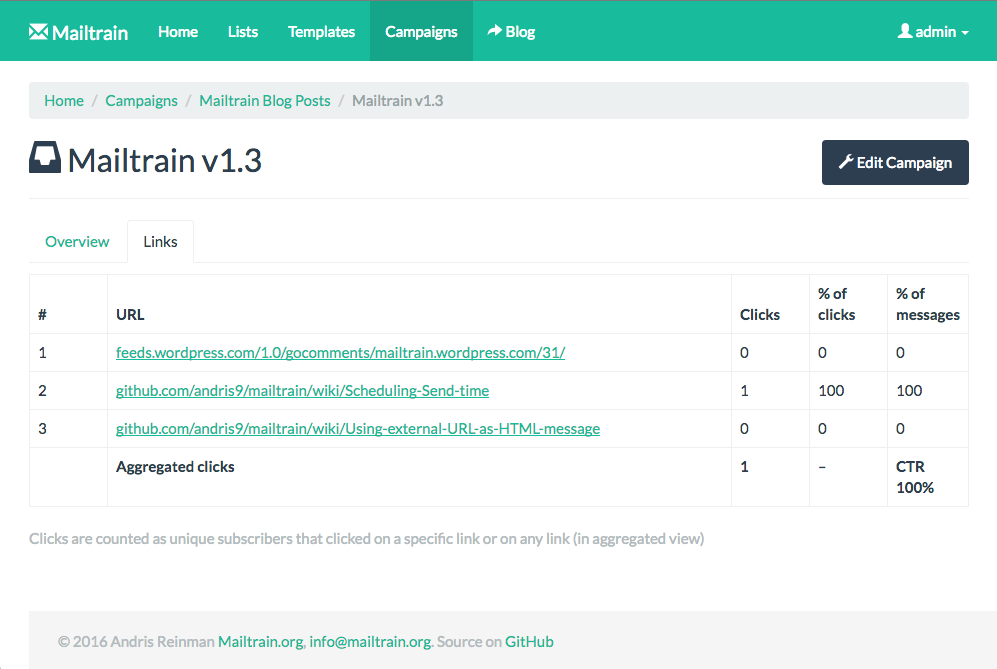Viewport: 997px width, 669px height.
Task: Select the Links tab
Action: pyautogui.click(x=160, y=242)
